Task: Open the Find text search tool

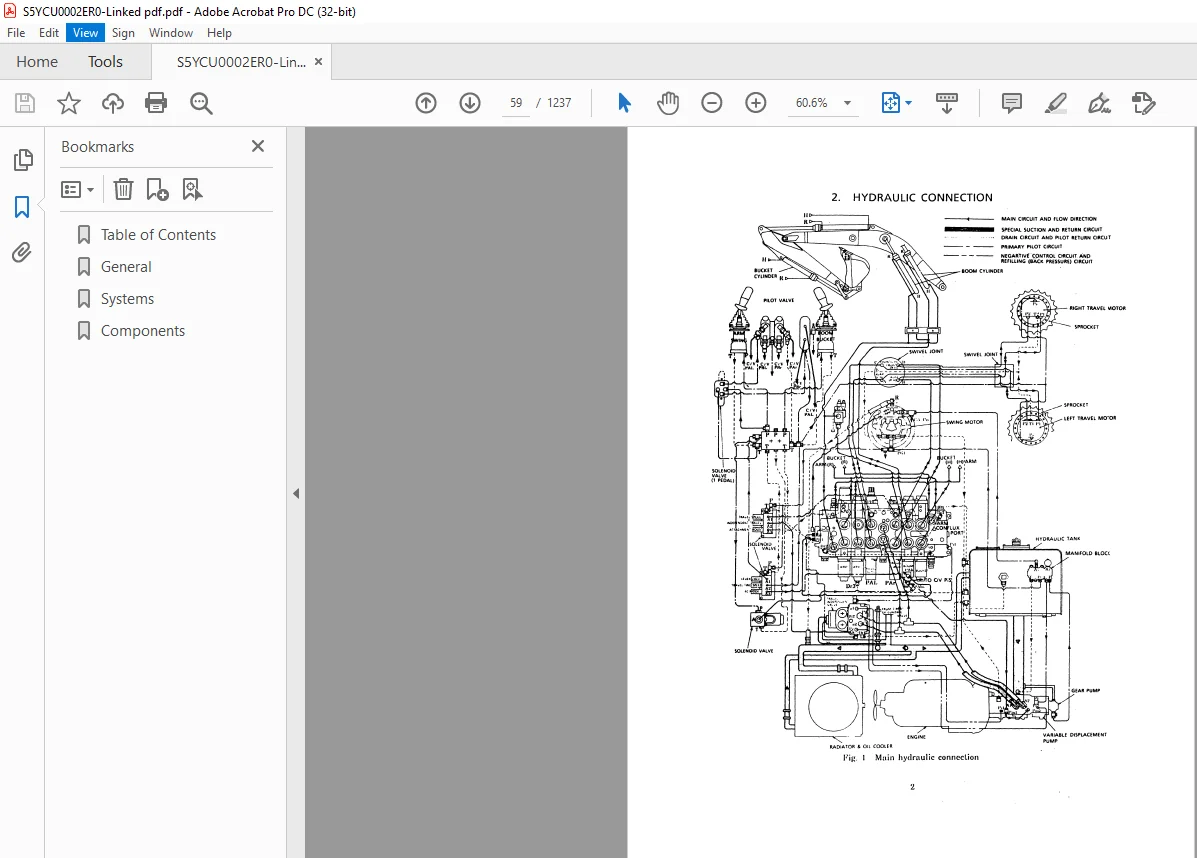Action: [x=202, y=103]
